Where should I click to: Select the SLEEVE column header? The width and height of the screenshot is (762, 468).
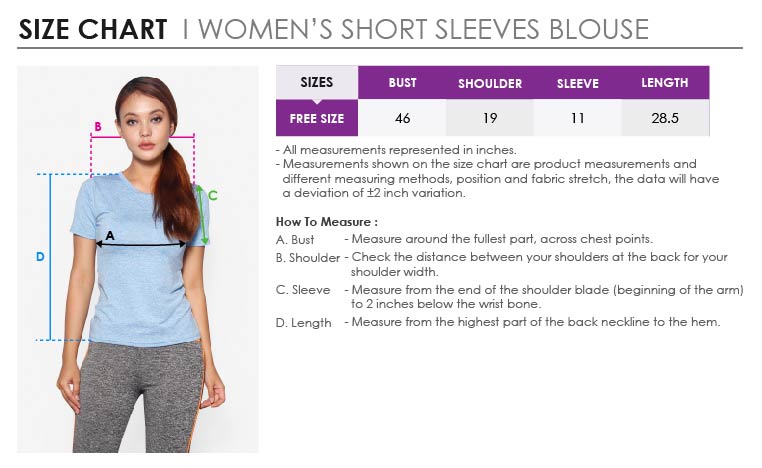577,83
